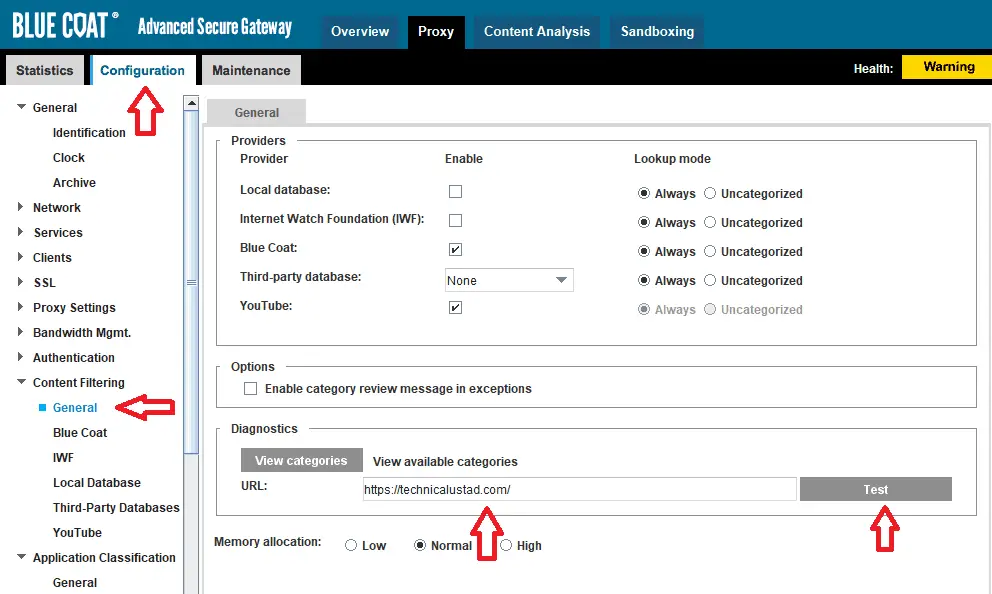Open the YouTube tree item
The width and height of the screenshot is (992, 594).
[x=77, y=533]
